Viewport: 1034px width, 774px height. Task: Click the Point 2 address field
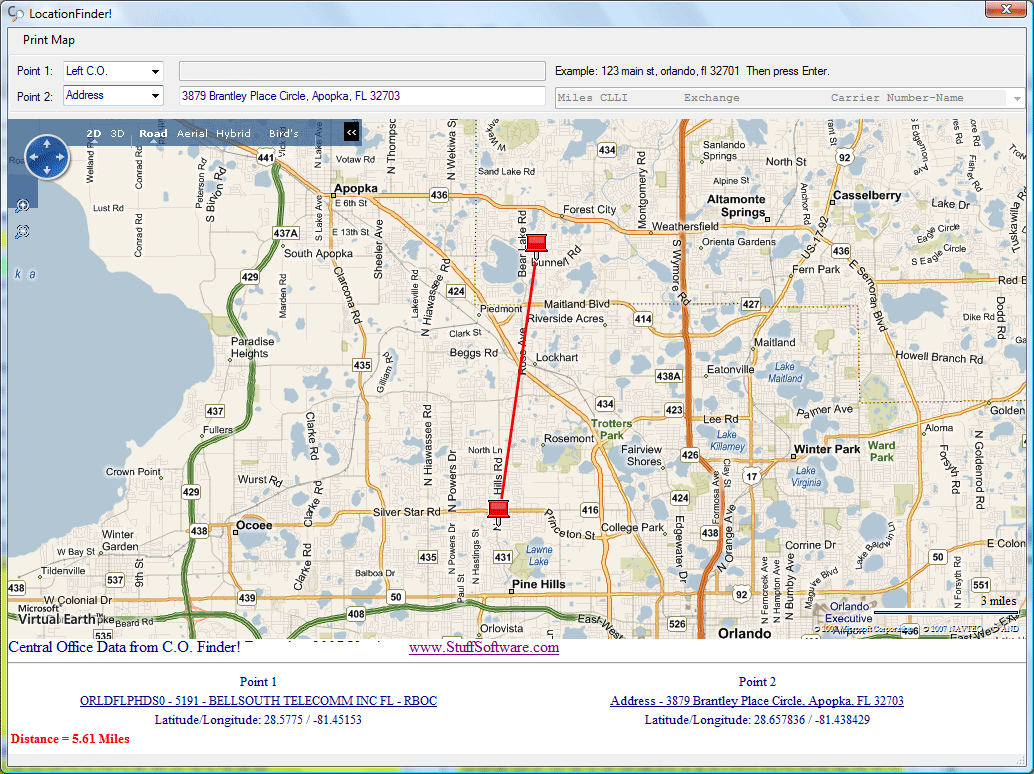tap(362, 96)
